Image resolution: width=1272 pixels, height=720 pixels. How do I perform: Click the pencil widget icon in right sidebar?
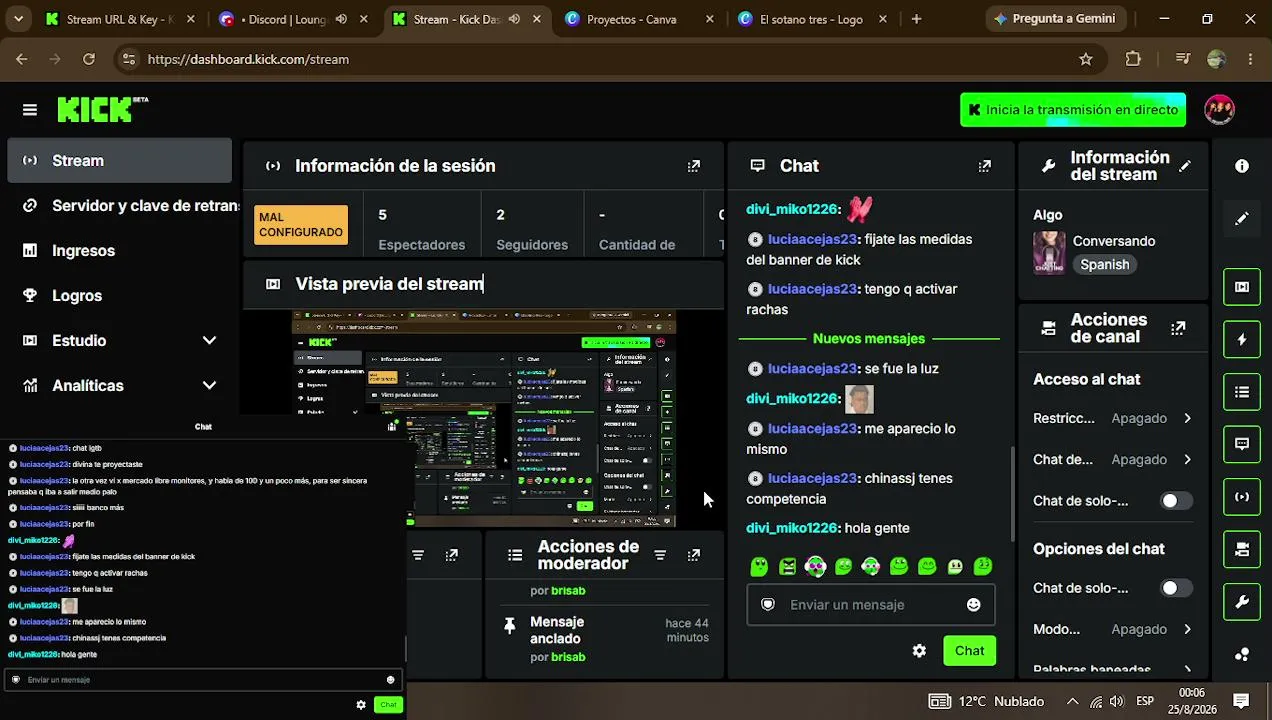(x=1242, y=218)
